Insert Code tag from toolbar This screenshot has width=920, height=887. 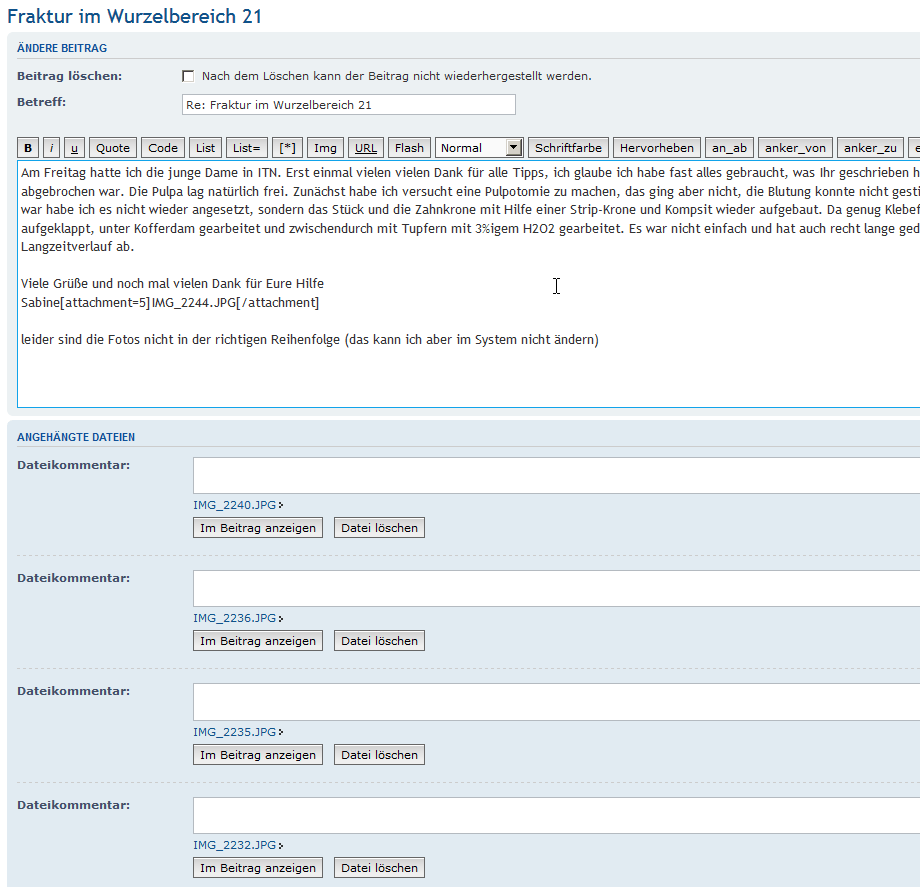point(163,148)
